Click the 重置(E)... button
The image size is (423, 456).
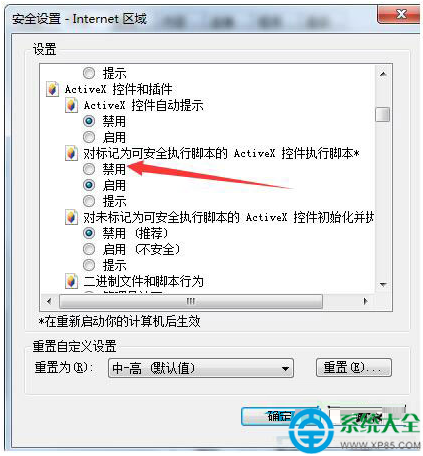tap(354, 368)
